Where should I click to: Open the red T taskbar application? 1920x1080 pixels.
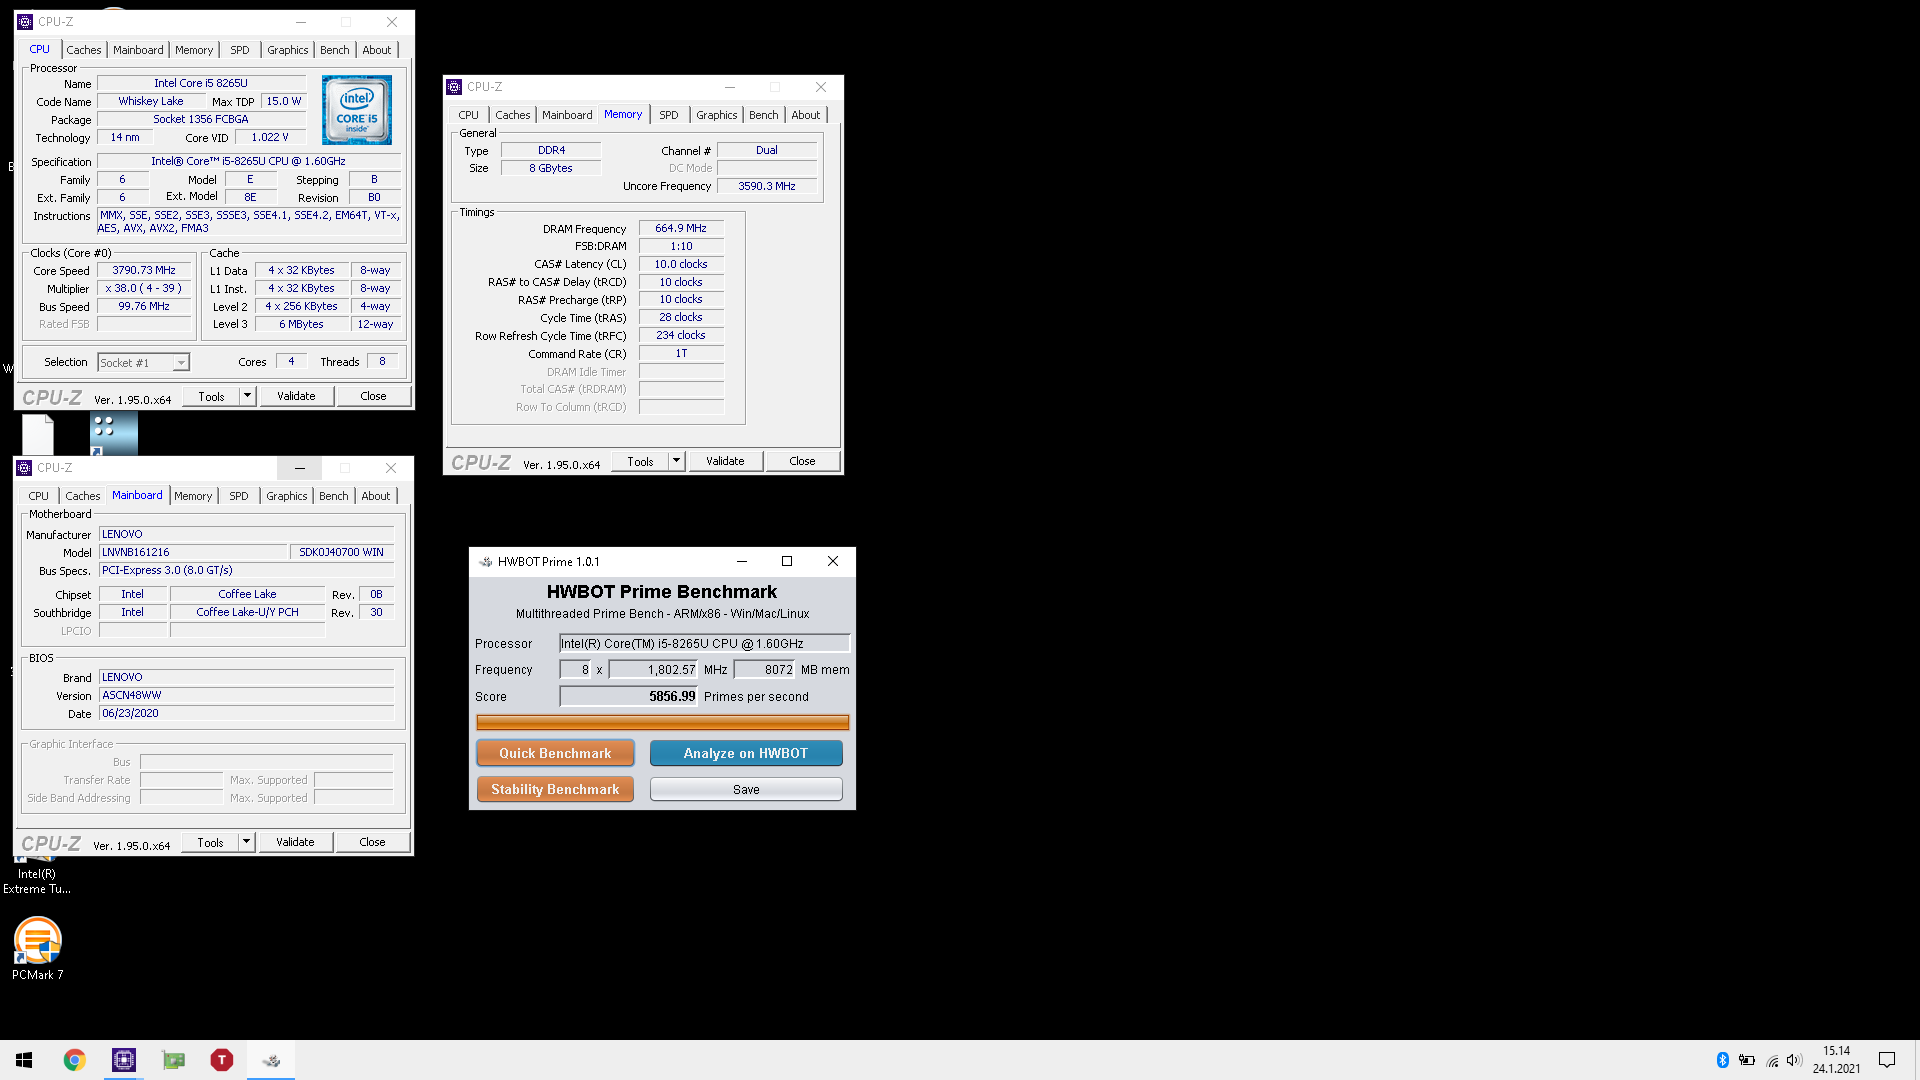click(x=222, y=1060)
